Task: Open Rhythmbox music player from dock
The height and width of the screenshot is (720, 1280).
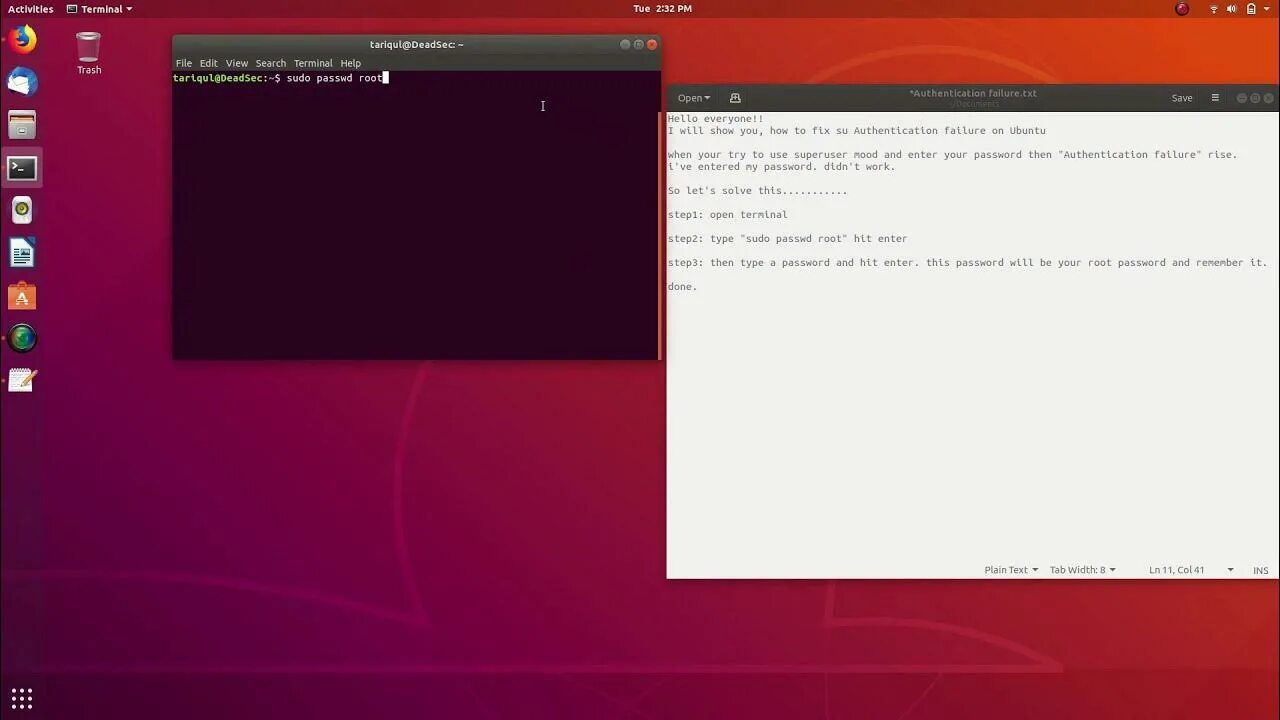Action: coord(22,210)
